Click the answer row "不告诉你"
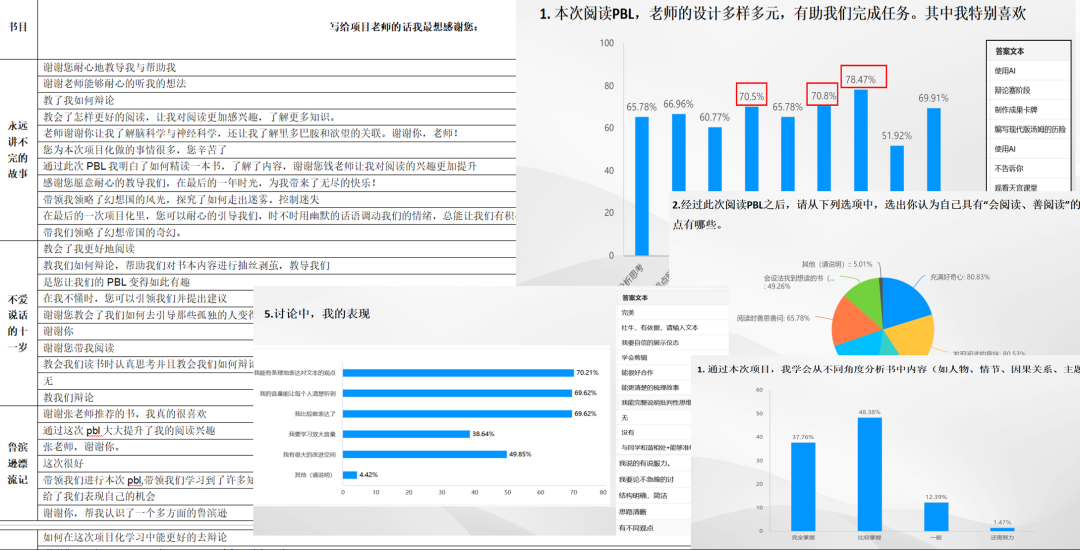The image size is (1080, 550). pos(1029,168)
